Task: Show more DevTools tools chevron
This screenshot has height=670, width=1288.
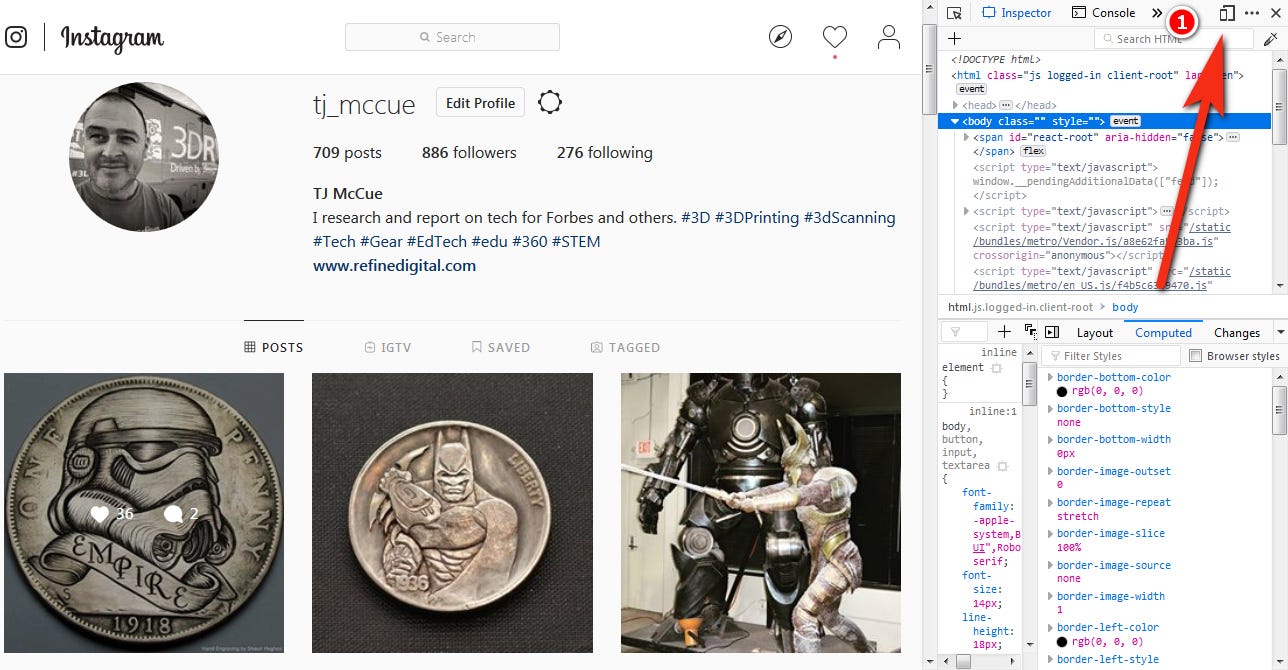Action: coord(1157,13)
